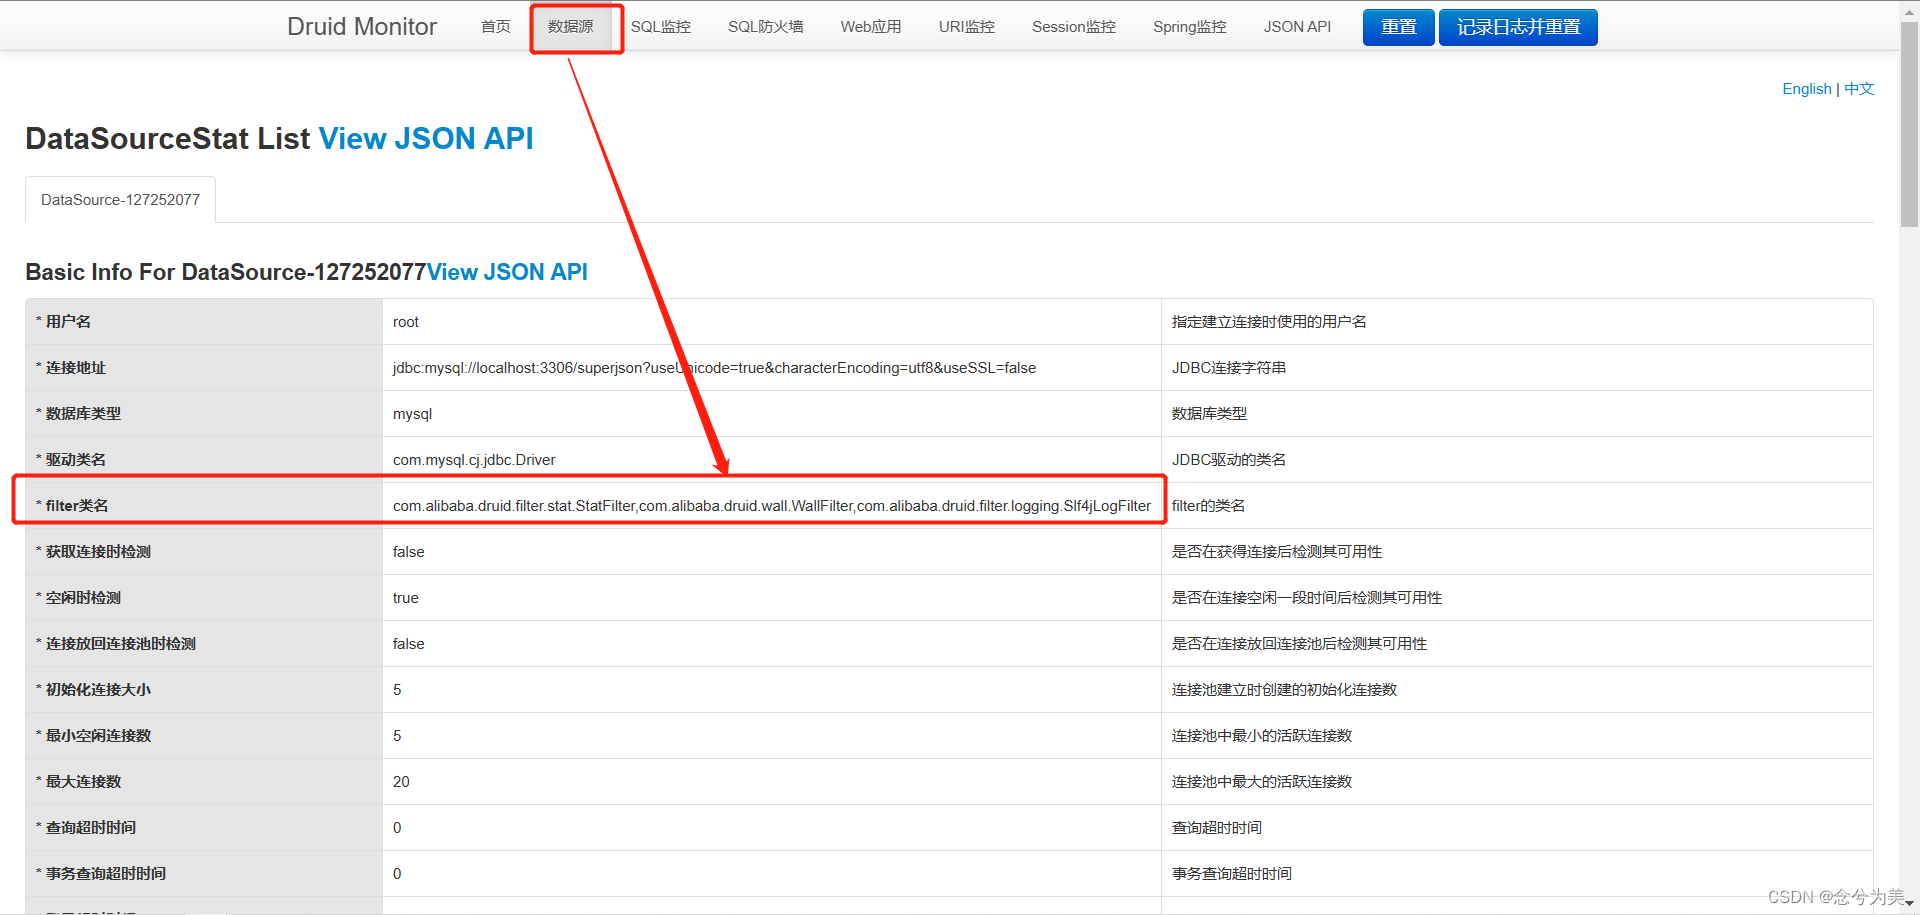Click 连接池建立时创建的初始化连接数 description
The width and height of the screenshot is (1920, 915).
click(1284, 690)
